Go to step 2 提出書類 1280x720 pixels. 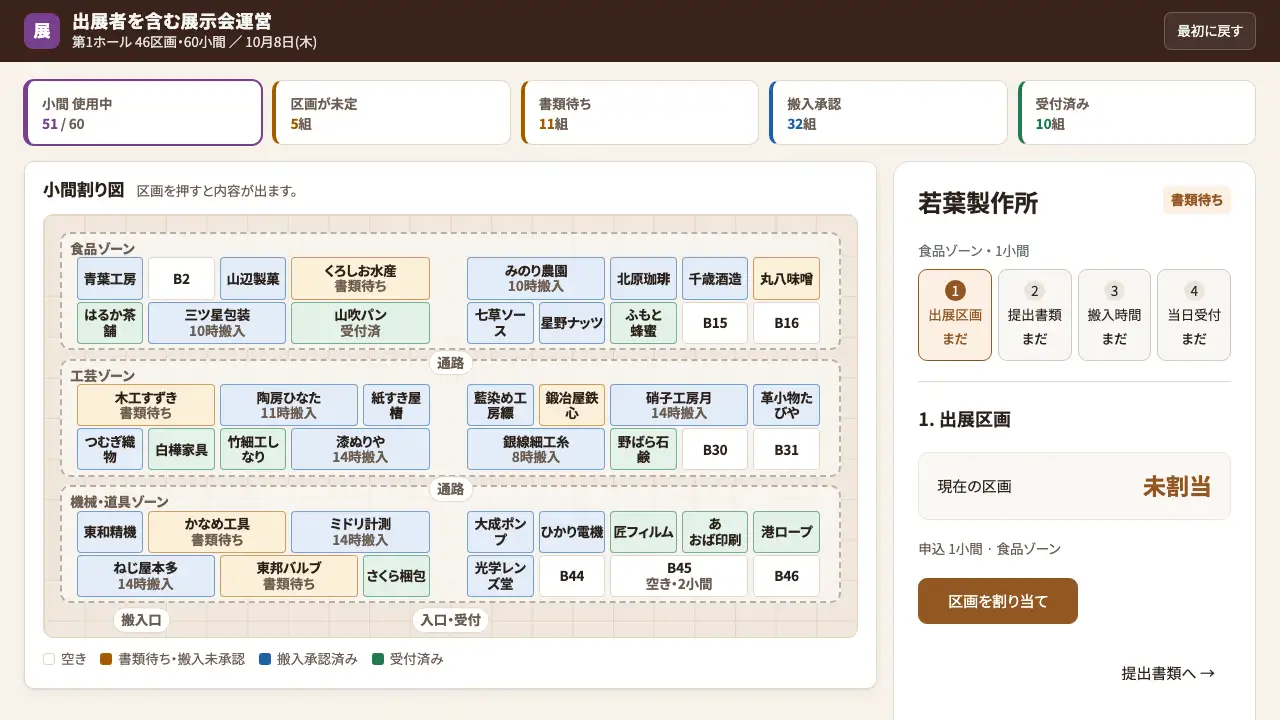point(1035,315)
